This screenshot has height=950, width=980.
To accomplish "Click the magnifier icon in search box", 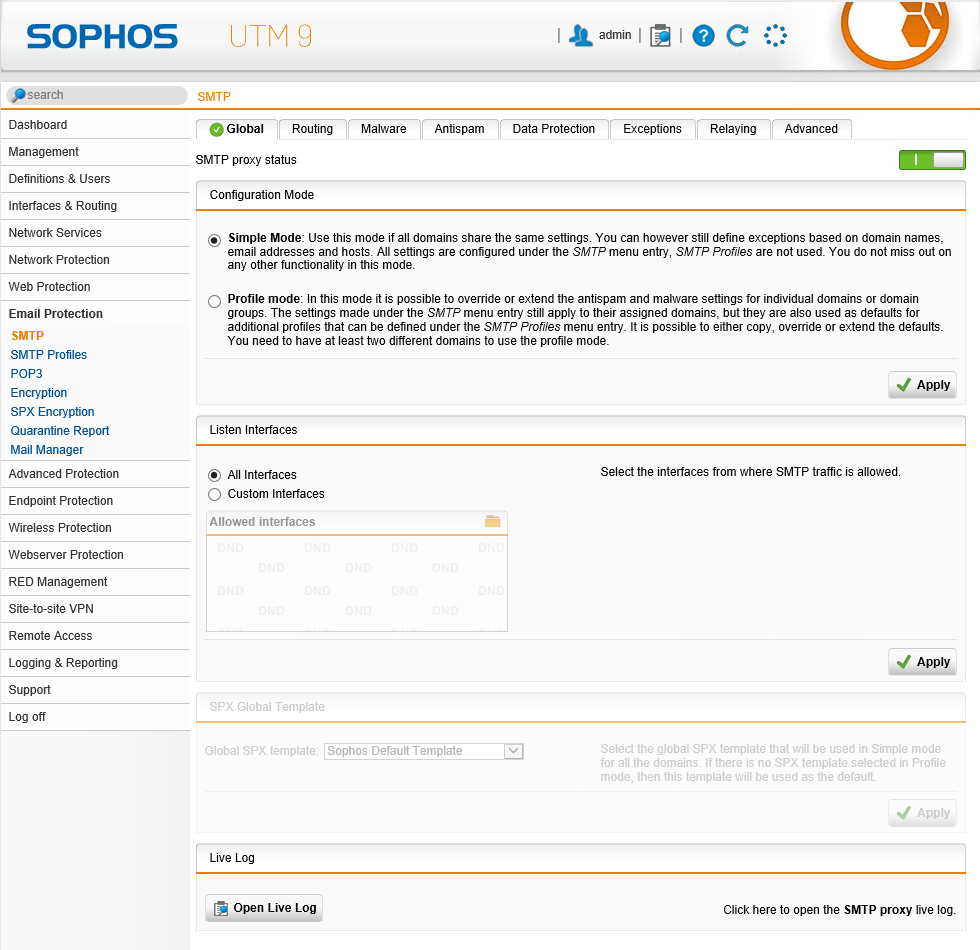I will (x=18, y=95).
